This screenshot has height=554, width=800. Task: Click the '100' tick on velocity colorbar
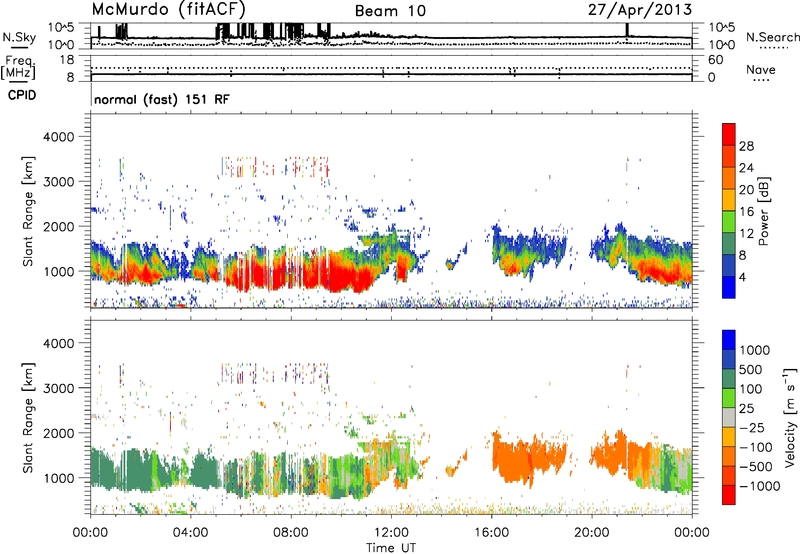(751, 389)
